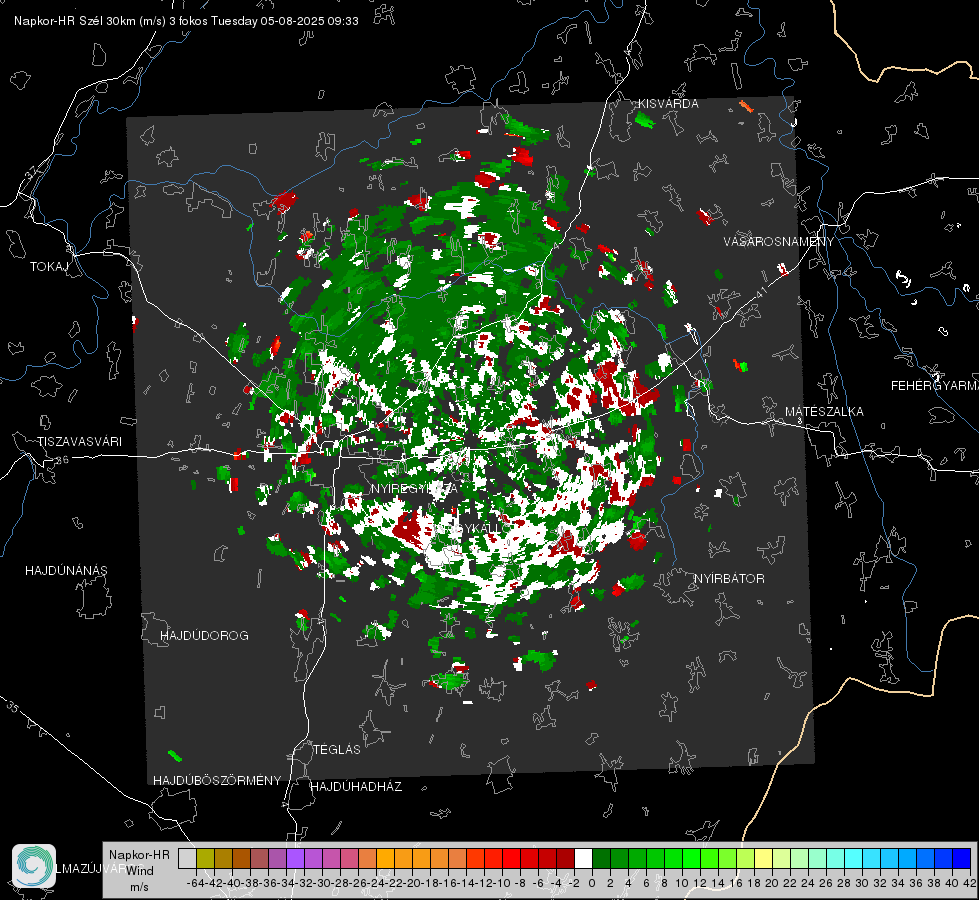
Task: Click the HAJDÚBÖSZÖRMÉNY town label
Action: 217,781
